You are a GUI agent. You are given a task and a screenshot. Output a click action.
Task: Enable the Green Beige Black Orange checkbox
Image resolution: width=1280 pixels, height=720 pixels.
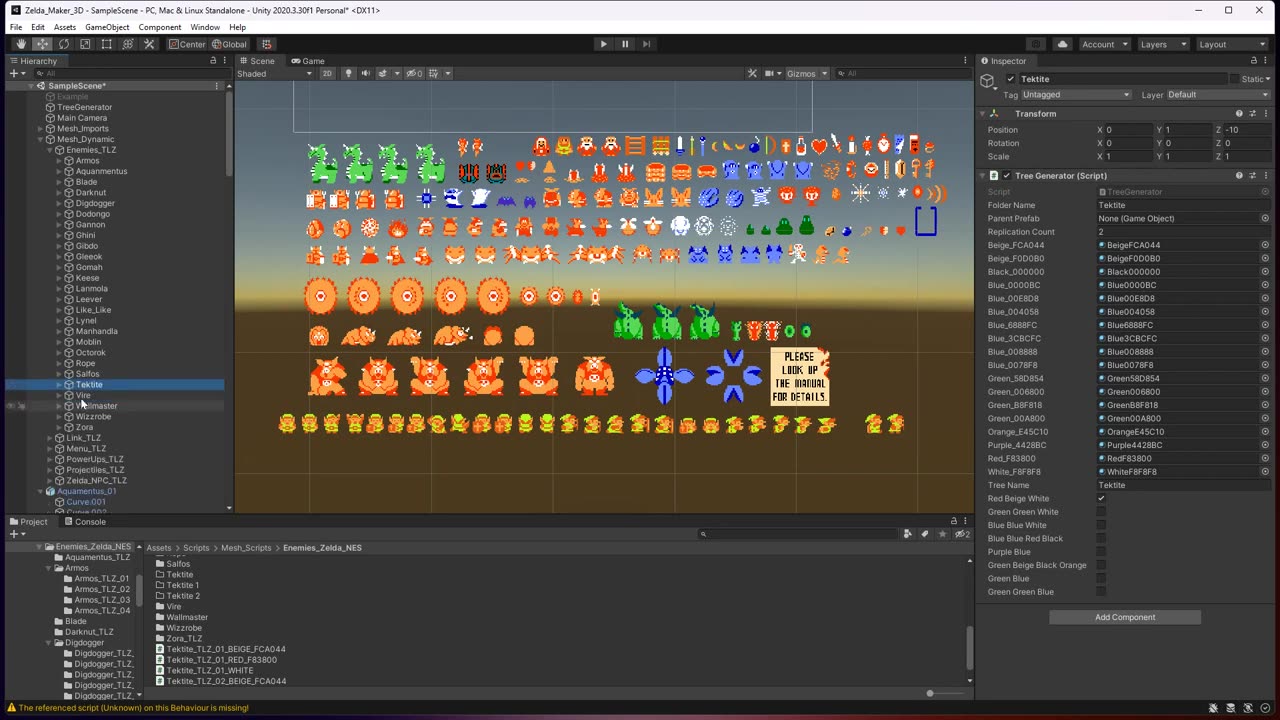pos(1101,565)
